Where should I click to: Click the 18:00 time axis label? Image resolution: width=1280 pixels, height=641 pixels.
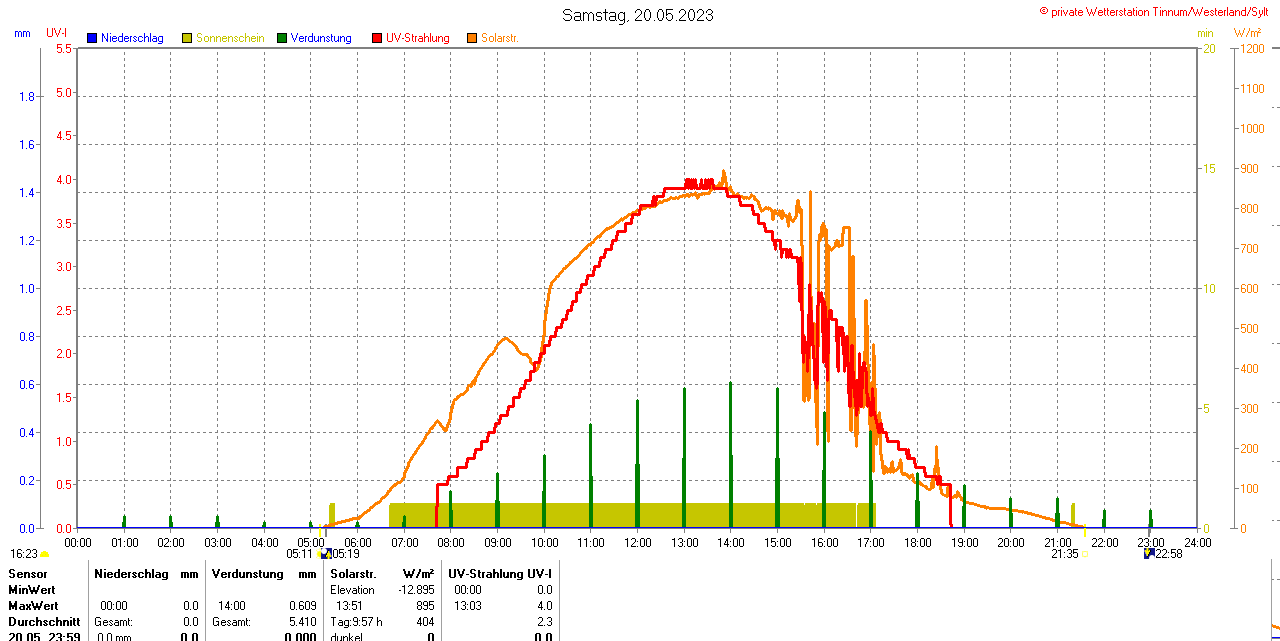point(917,542)
